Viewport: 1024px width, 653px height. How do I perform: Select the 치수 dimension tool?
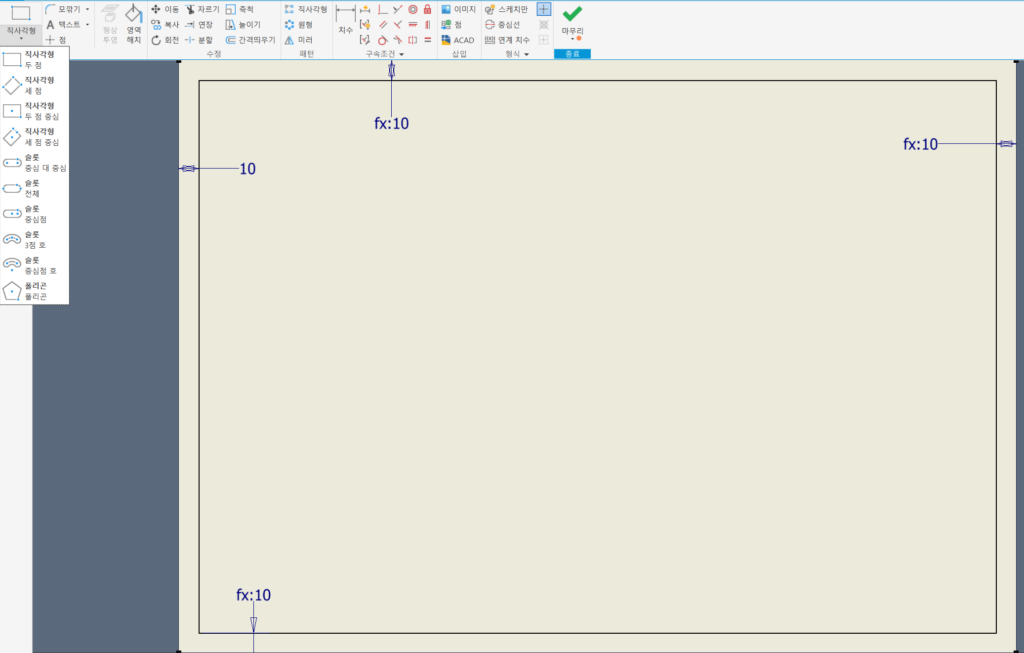click(345, 20)
